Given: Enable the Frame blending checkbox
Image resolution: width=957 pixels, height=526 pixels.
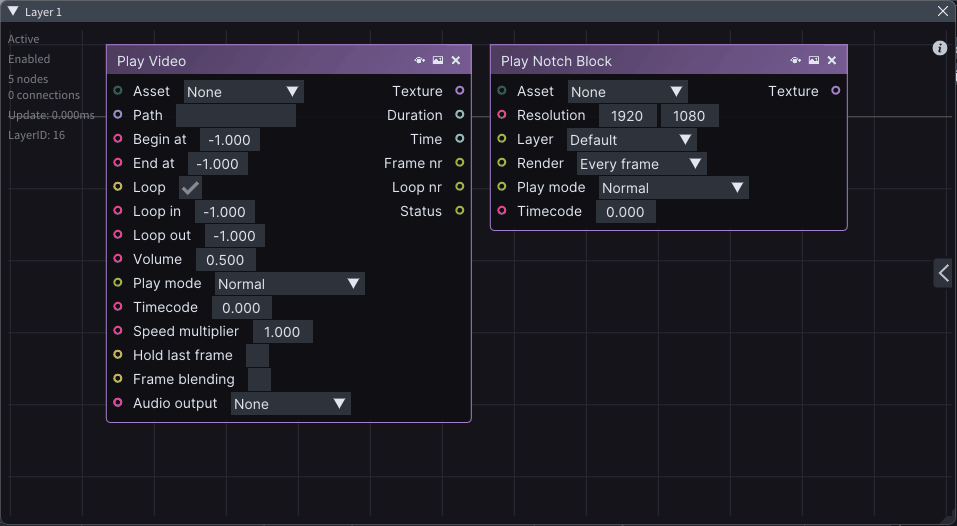Looking at the screenshot, I should 259,380.
